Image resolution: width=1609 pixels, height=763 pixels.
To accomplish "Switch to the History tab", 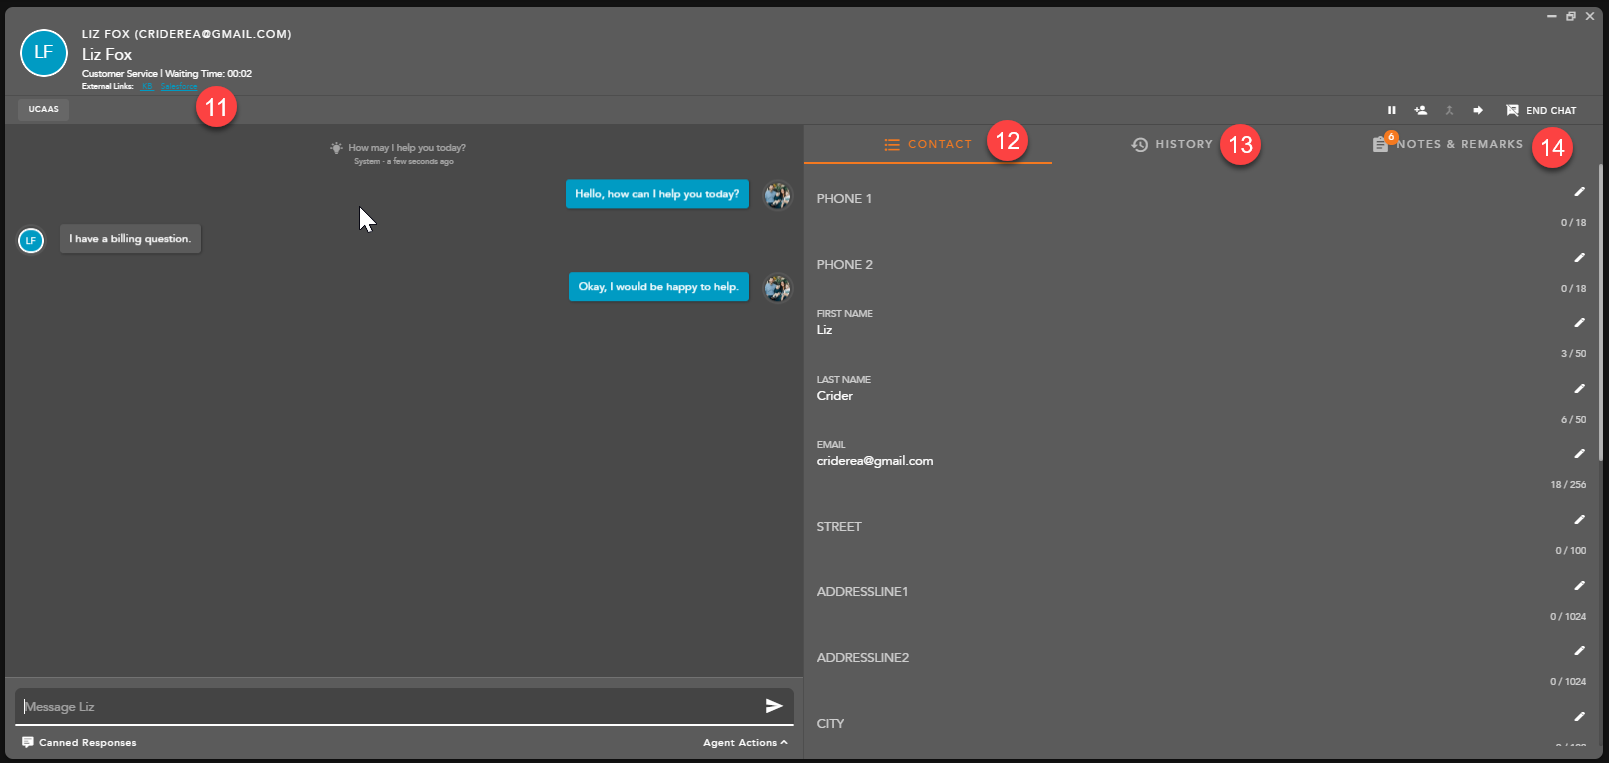I will point(1172,144).
